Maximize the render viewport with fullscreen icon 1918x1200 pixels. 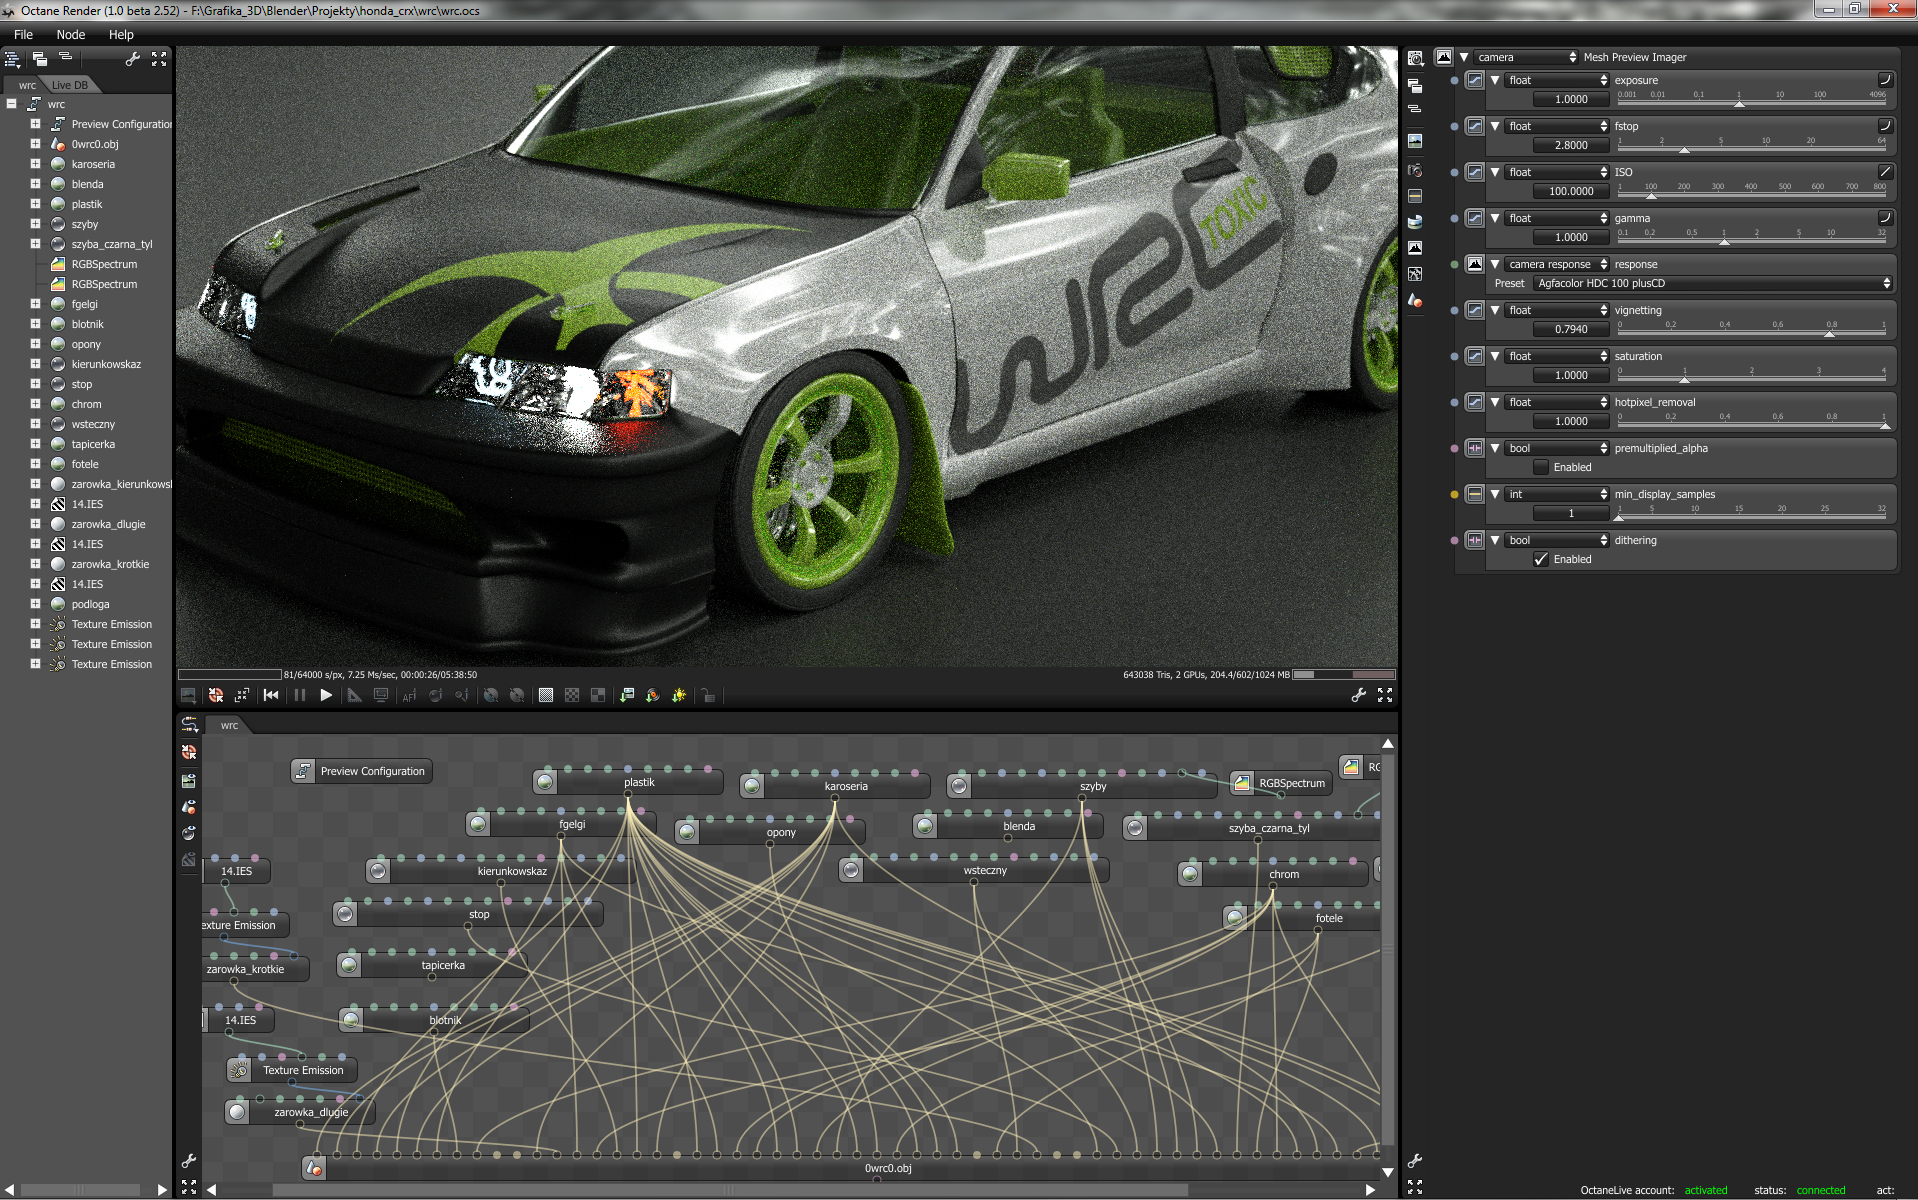pyautogui.click(x=1385, y=696)
